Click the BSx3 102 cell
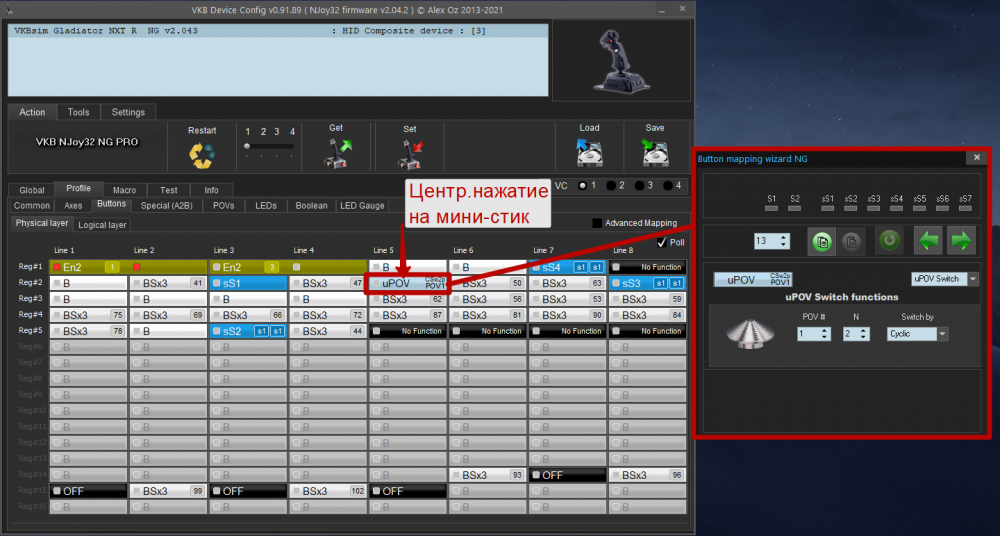1000x536 pixels. (x=328, y=491)
